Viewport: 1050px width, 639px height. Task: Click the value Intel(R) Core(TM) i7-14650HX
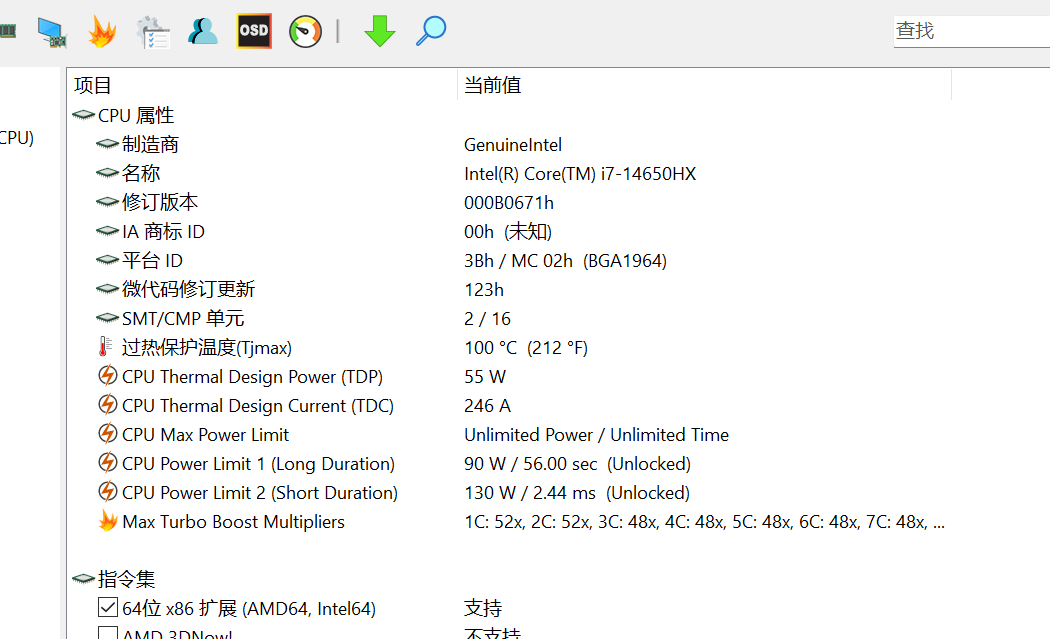[580, 173]
